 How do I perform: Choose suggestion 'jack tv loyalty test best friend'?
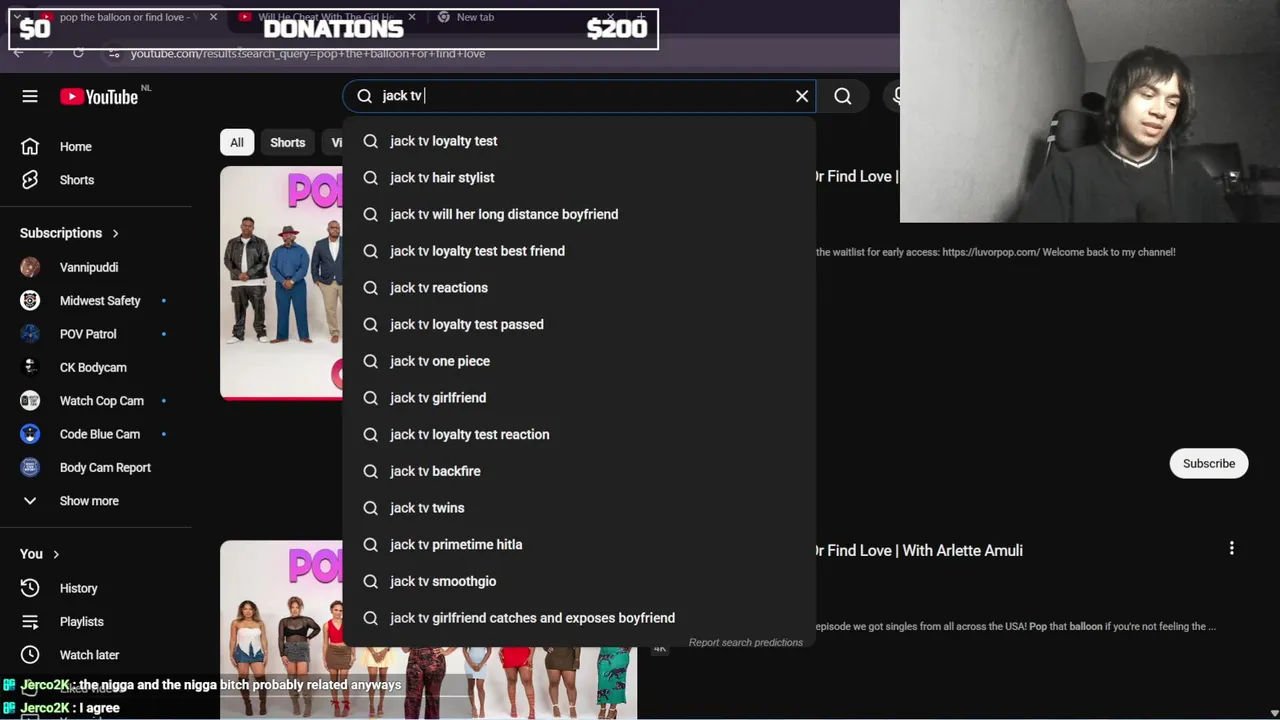[x=579, y=251]
